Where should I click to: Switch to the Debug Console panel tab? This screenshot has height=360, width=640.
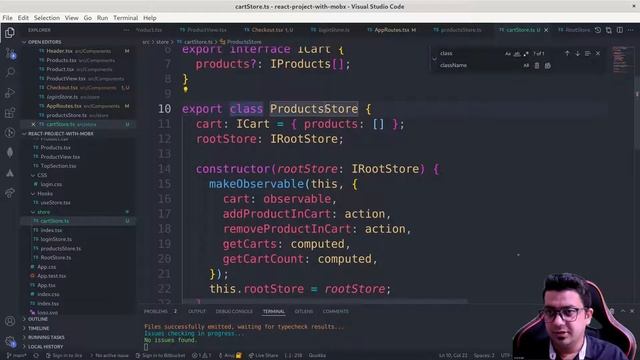point(234,311)
